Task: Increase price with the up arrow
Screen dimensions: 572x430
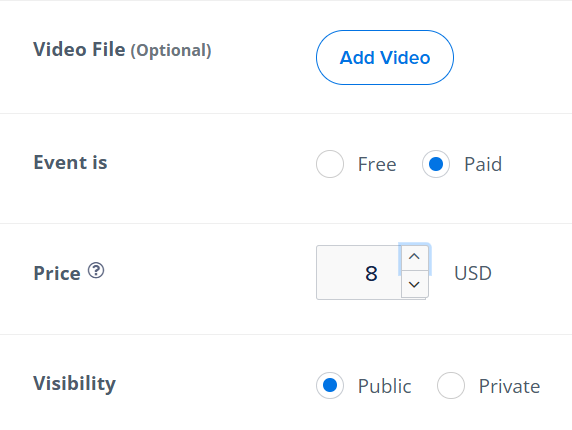Action: pyautogui.click(x=414, y=257)
